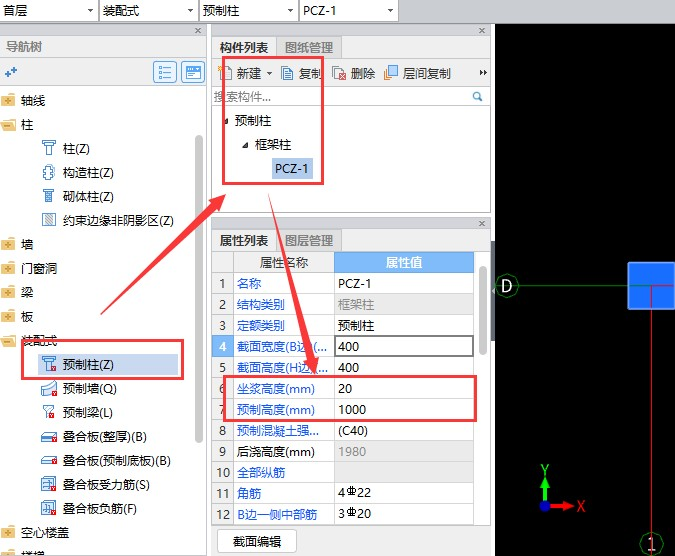This screenshot has height=556, width=675.
Task: Expand the 空心楼盖 folder
Action: (x=7, y=533)
